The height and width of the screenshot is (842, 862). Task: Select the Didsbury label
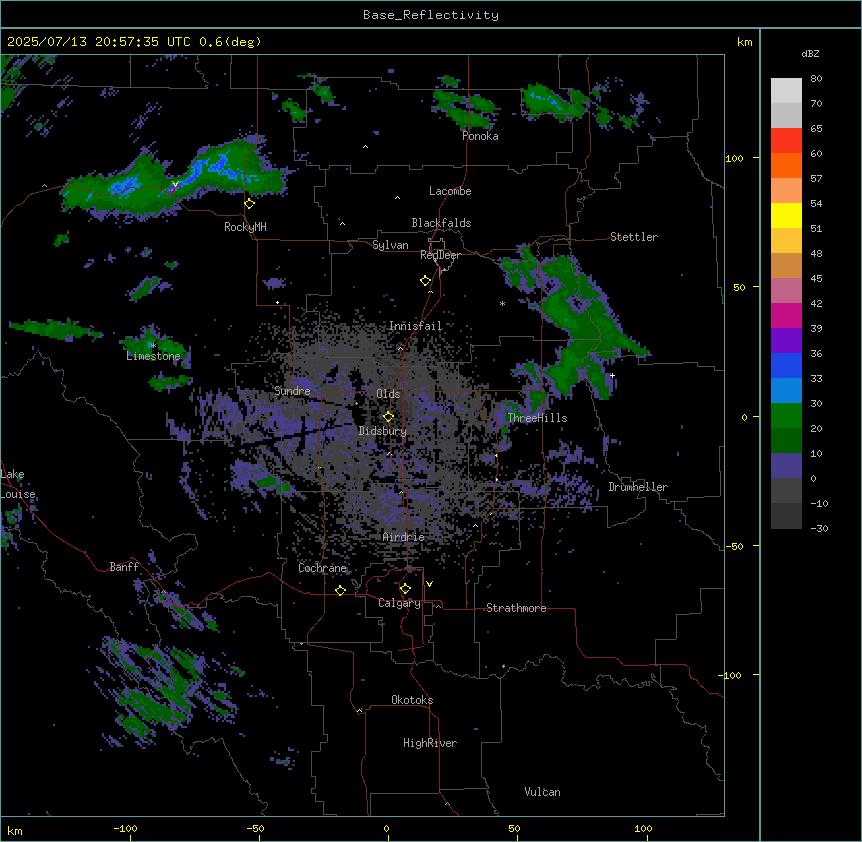[x=383, y=431]
